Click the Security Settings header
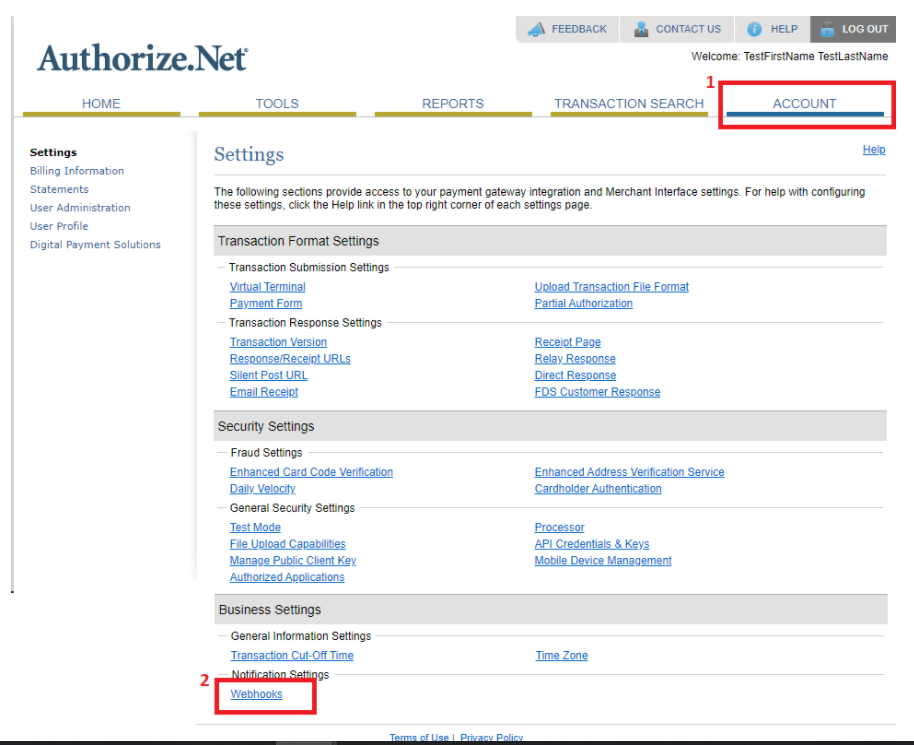Screen dimensions: 914x745 pos(550,426)
